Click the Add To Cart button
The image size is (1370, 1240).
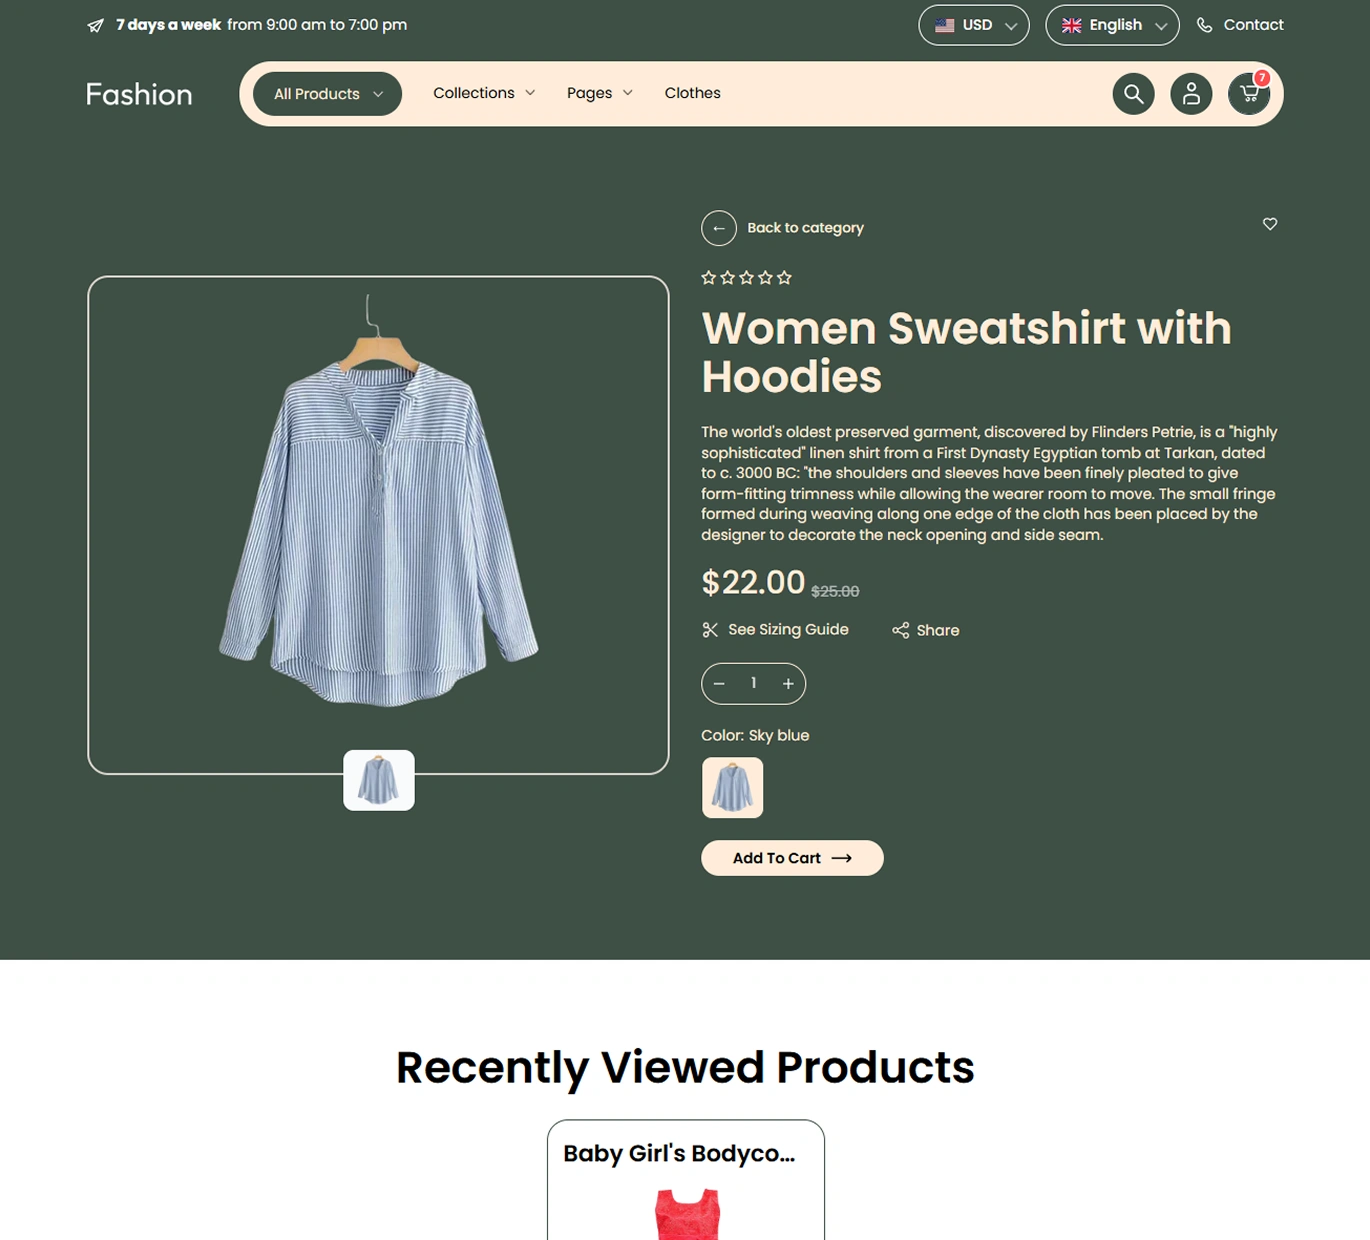click(x=792, y=858)
